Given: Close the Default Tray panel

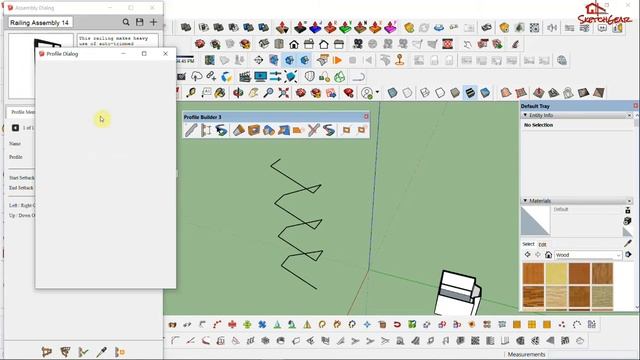Looking at the screenshot, I should (636, 106).
